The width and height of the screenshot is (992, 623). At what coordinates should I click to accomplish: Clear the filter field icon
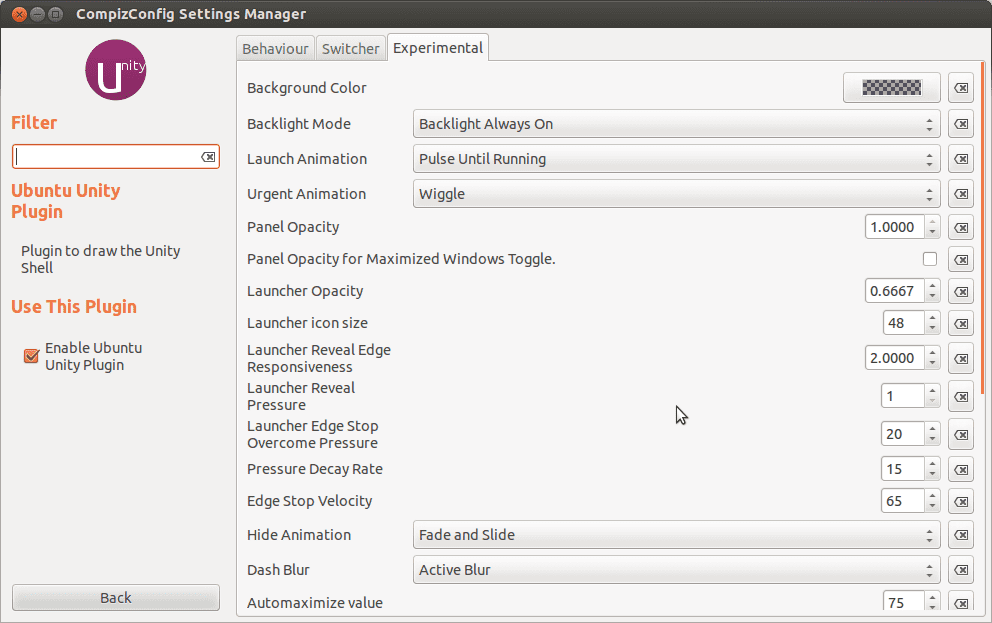click(x=208, y=157)
